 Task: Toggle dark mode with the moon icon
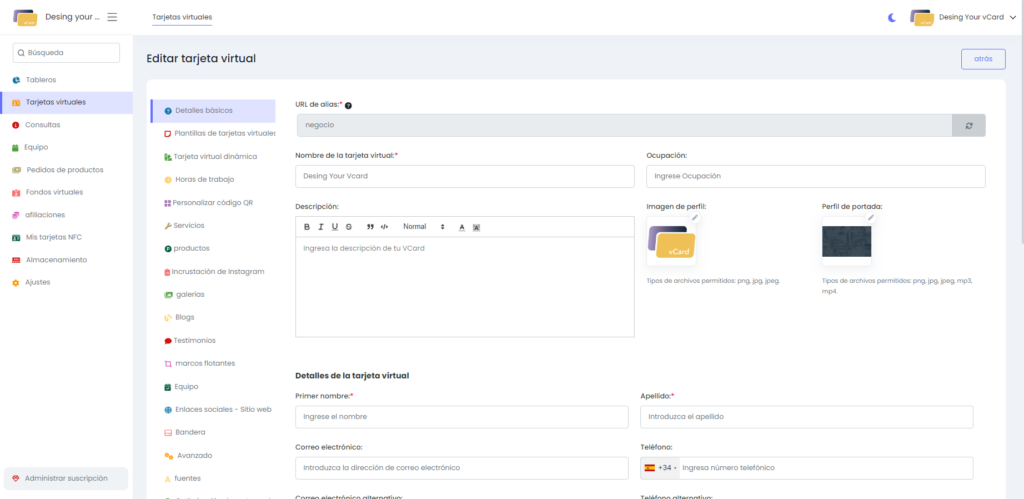[892, 17]
